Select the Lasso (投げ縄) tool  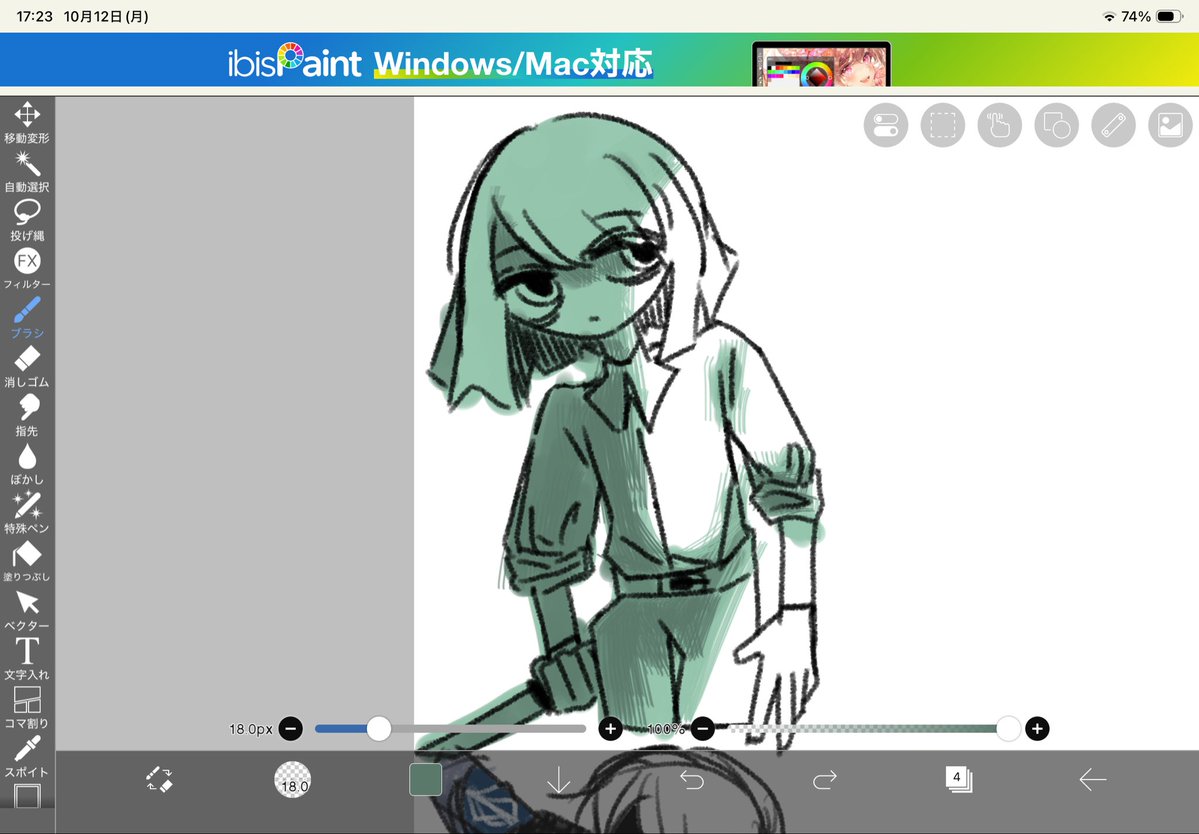(27, 219)
